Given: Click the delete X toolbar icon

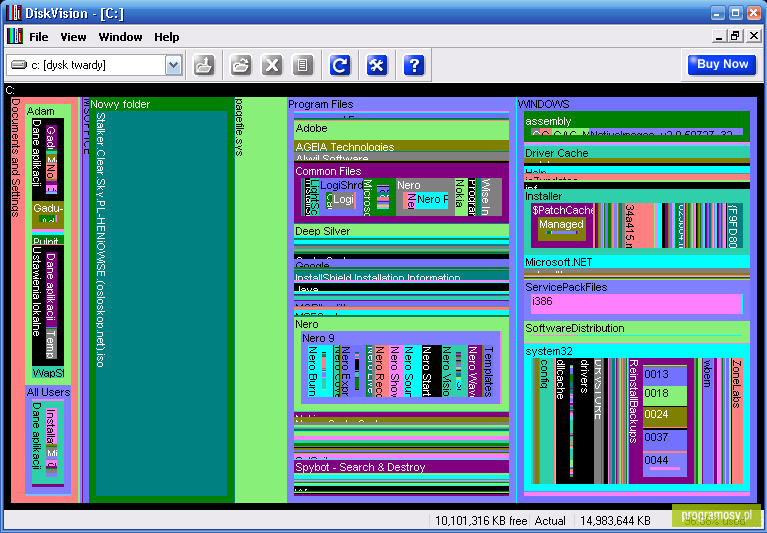Looking at the screenshot, I should pyautogui.click(x=271, y=65).
